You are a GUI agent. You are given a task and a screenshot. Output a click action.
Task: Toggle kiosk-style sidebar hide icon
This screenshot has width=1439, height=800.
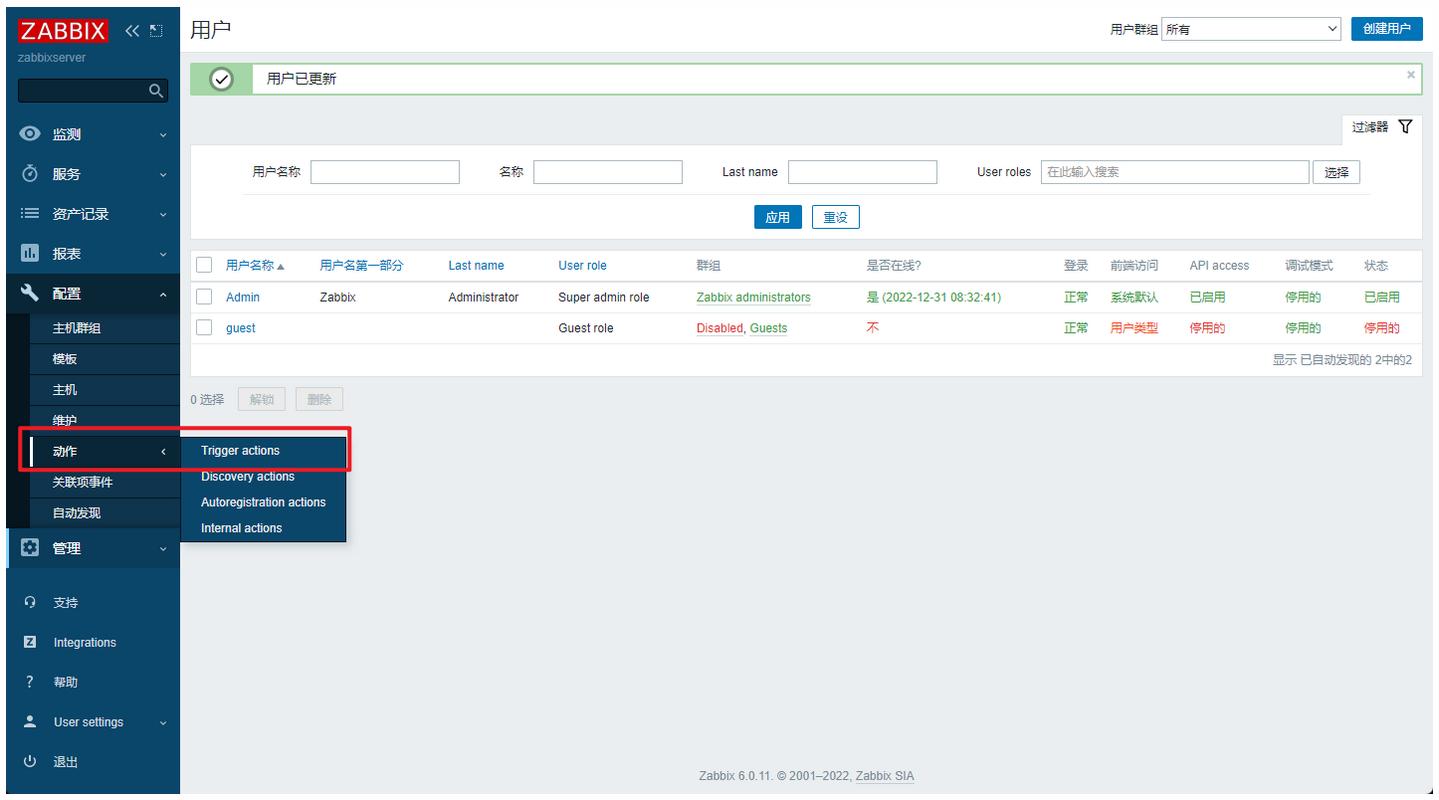pos(155,31)
